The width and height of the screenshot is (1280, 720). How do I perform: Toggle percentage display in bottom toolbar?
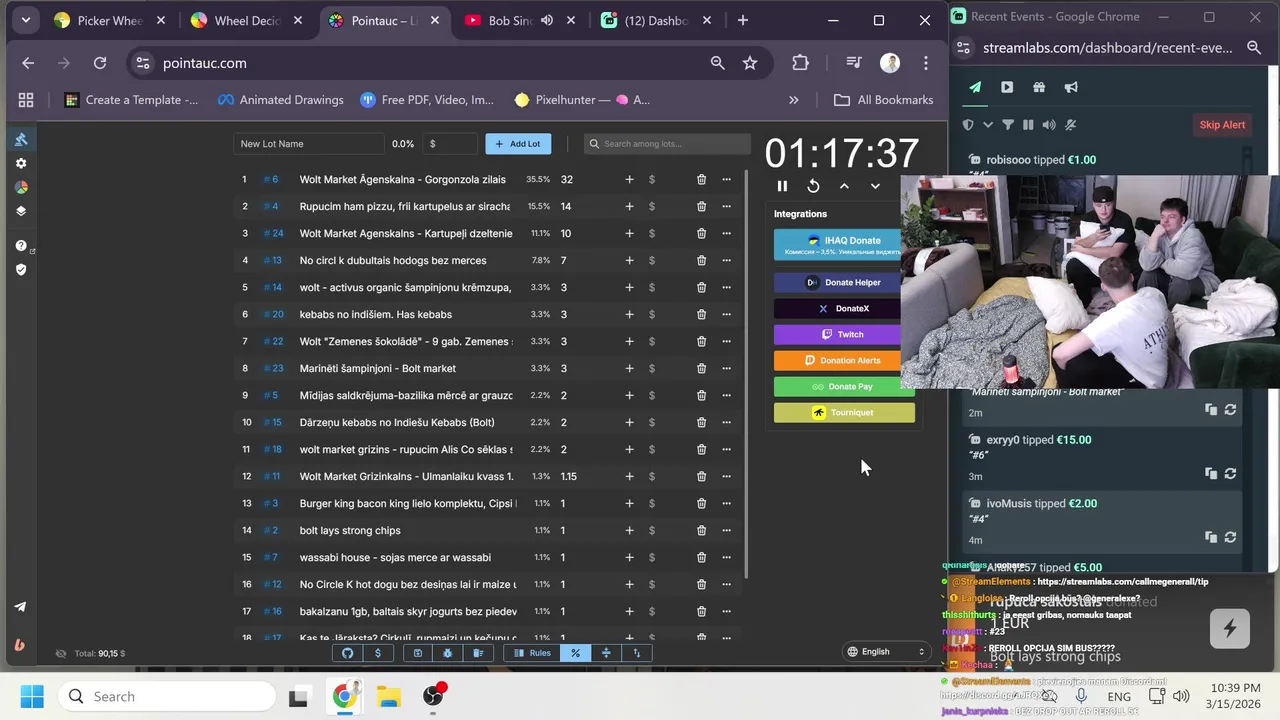click(575, 653)
